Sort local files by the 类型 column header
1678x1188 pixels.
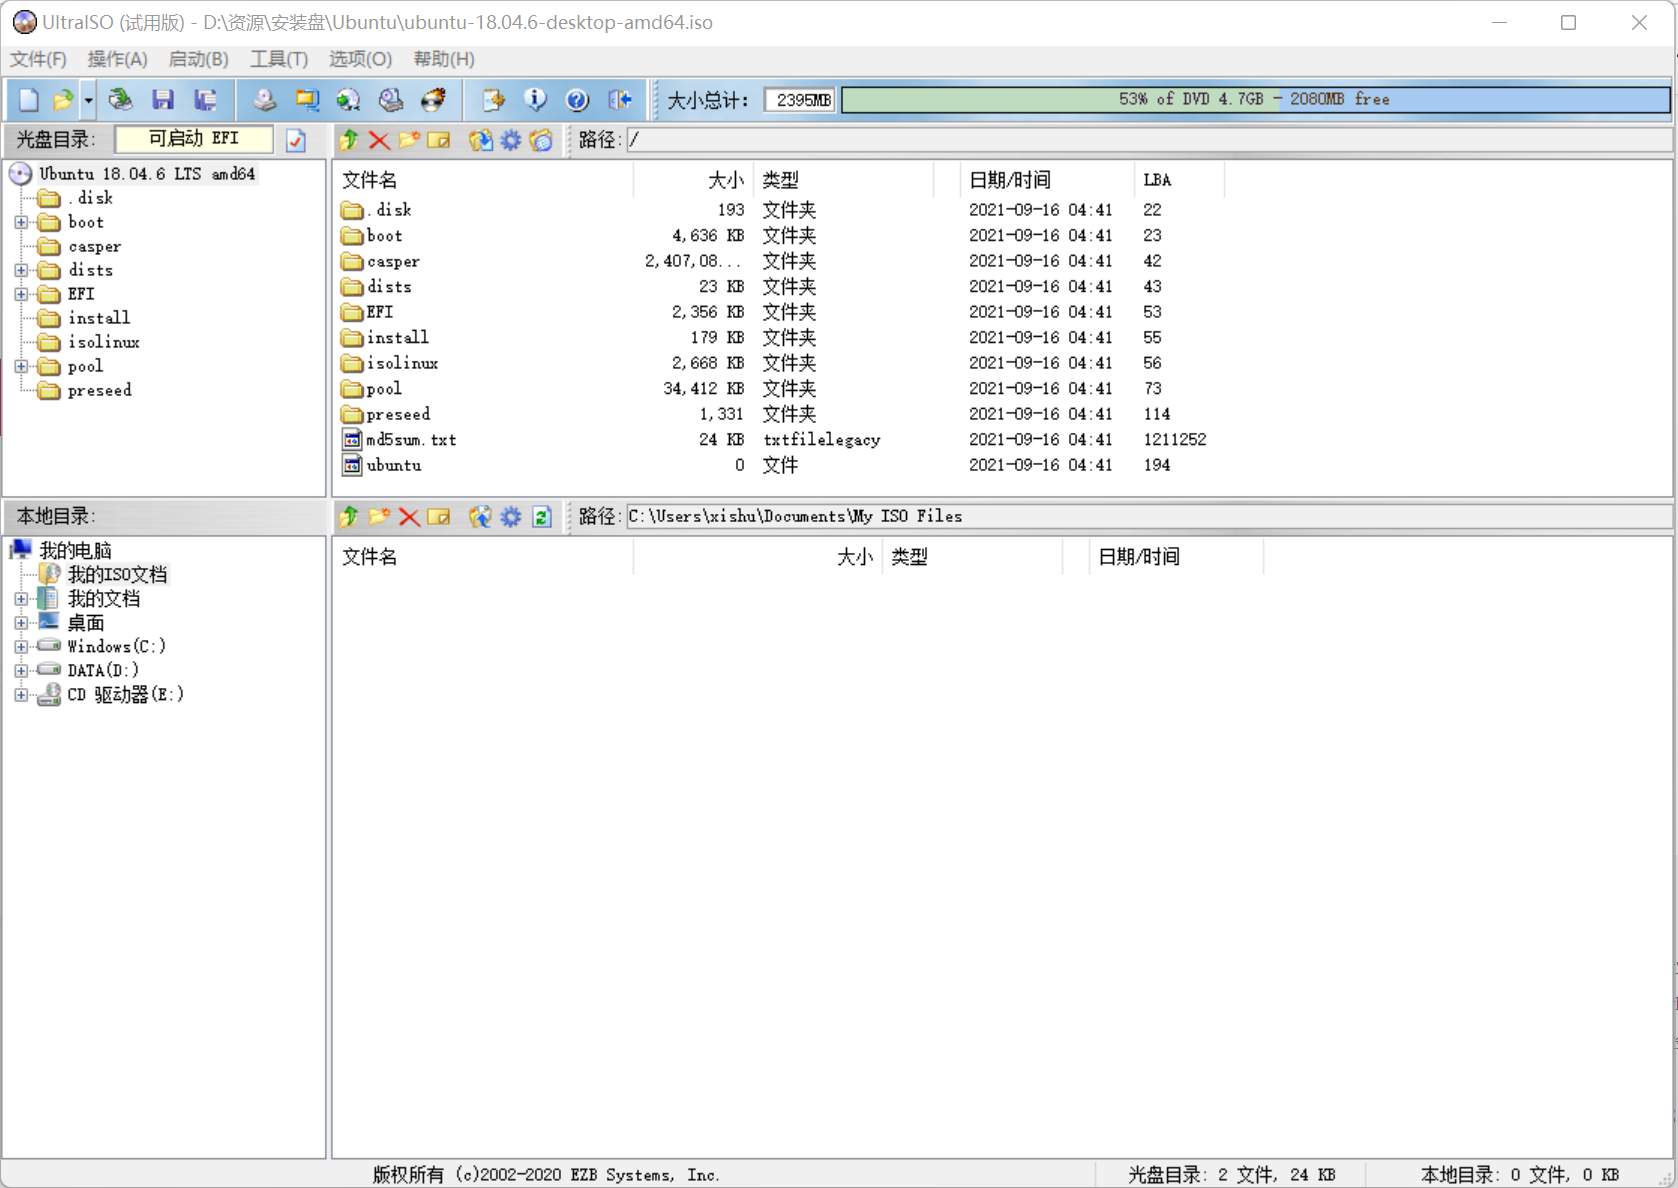972,557
